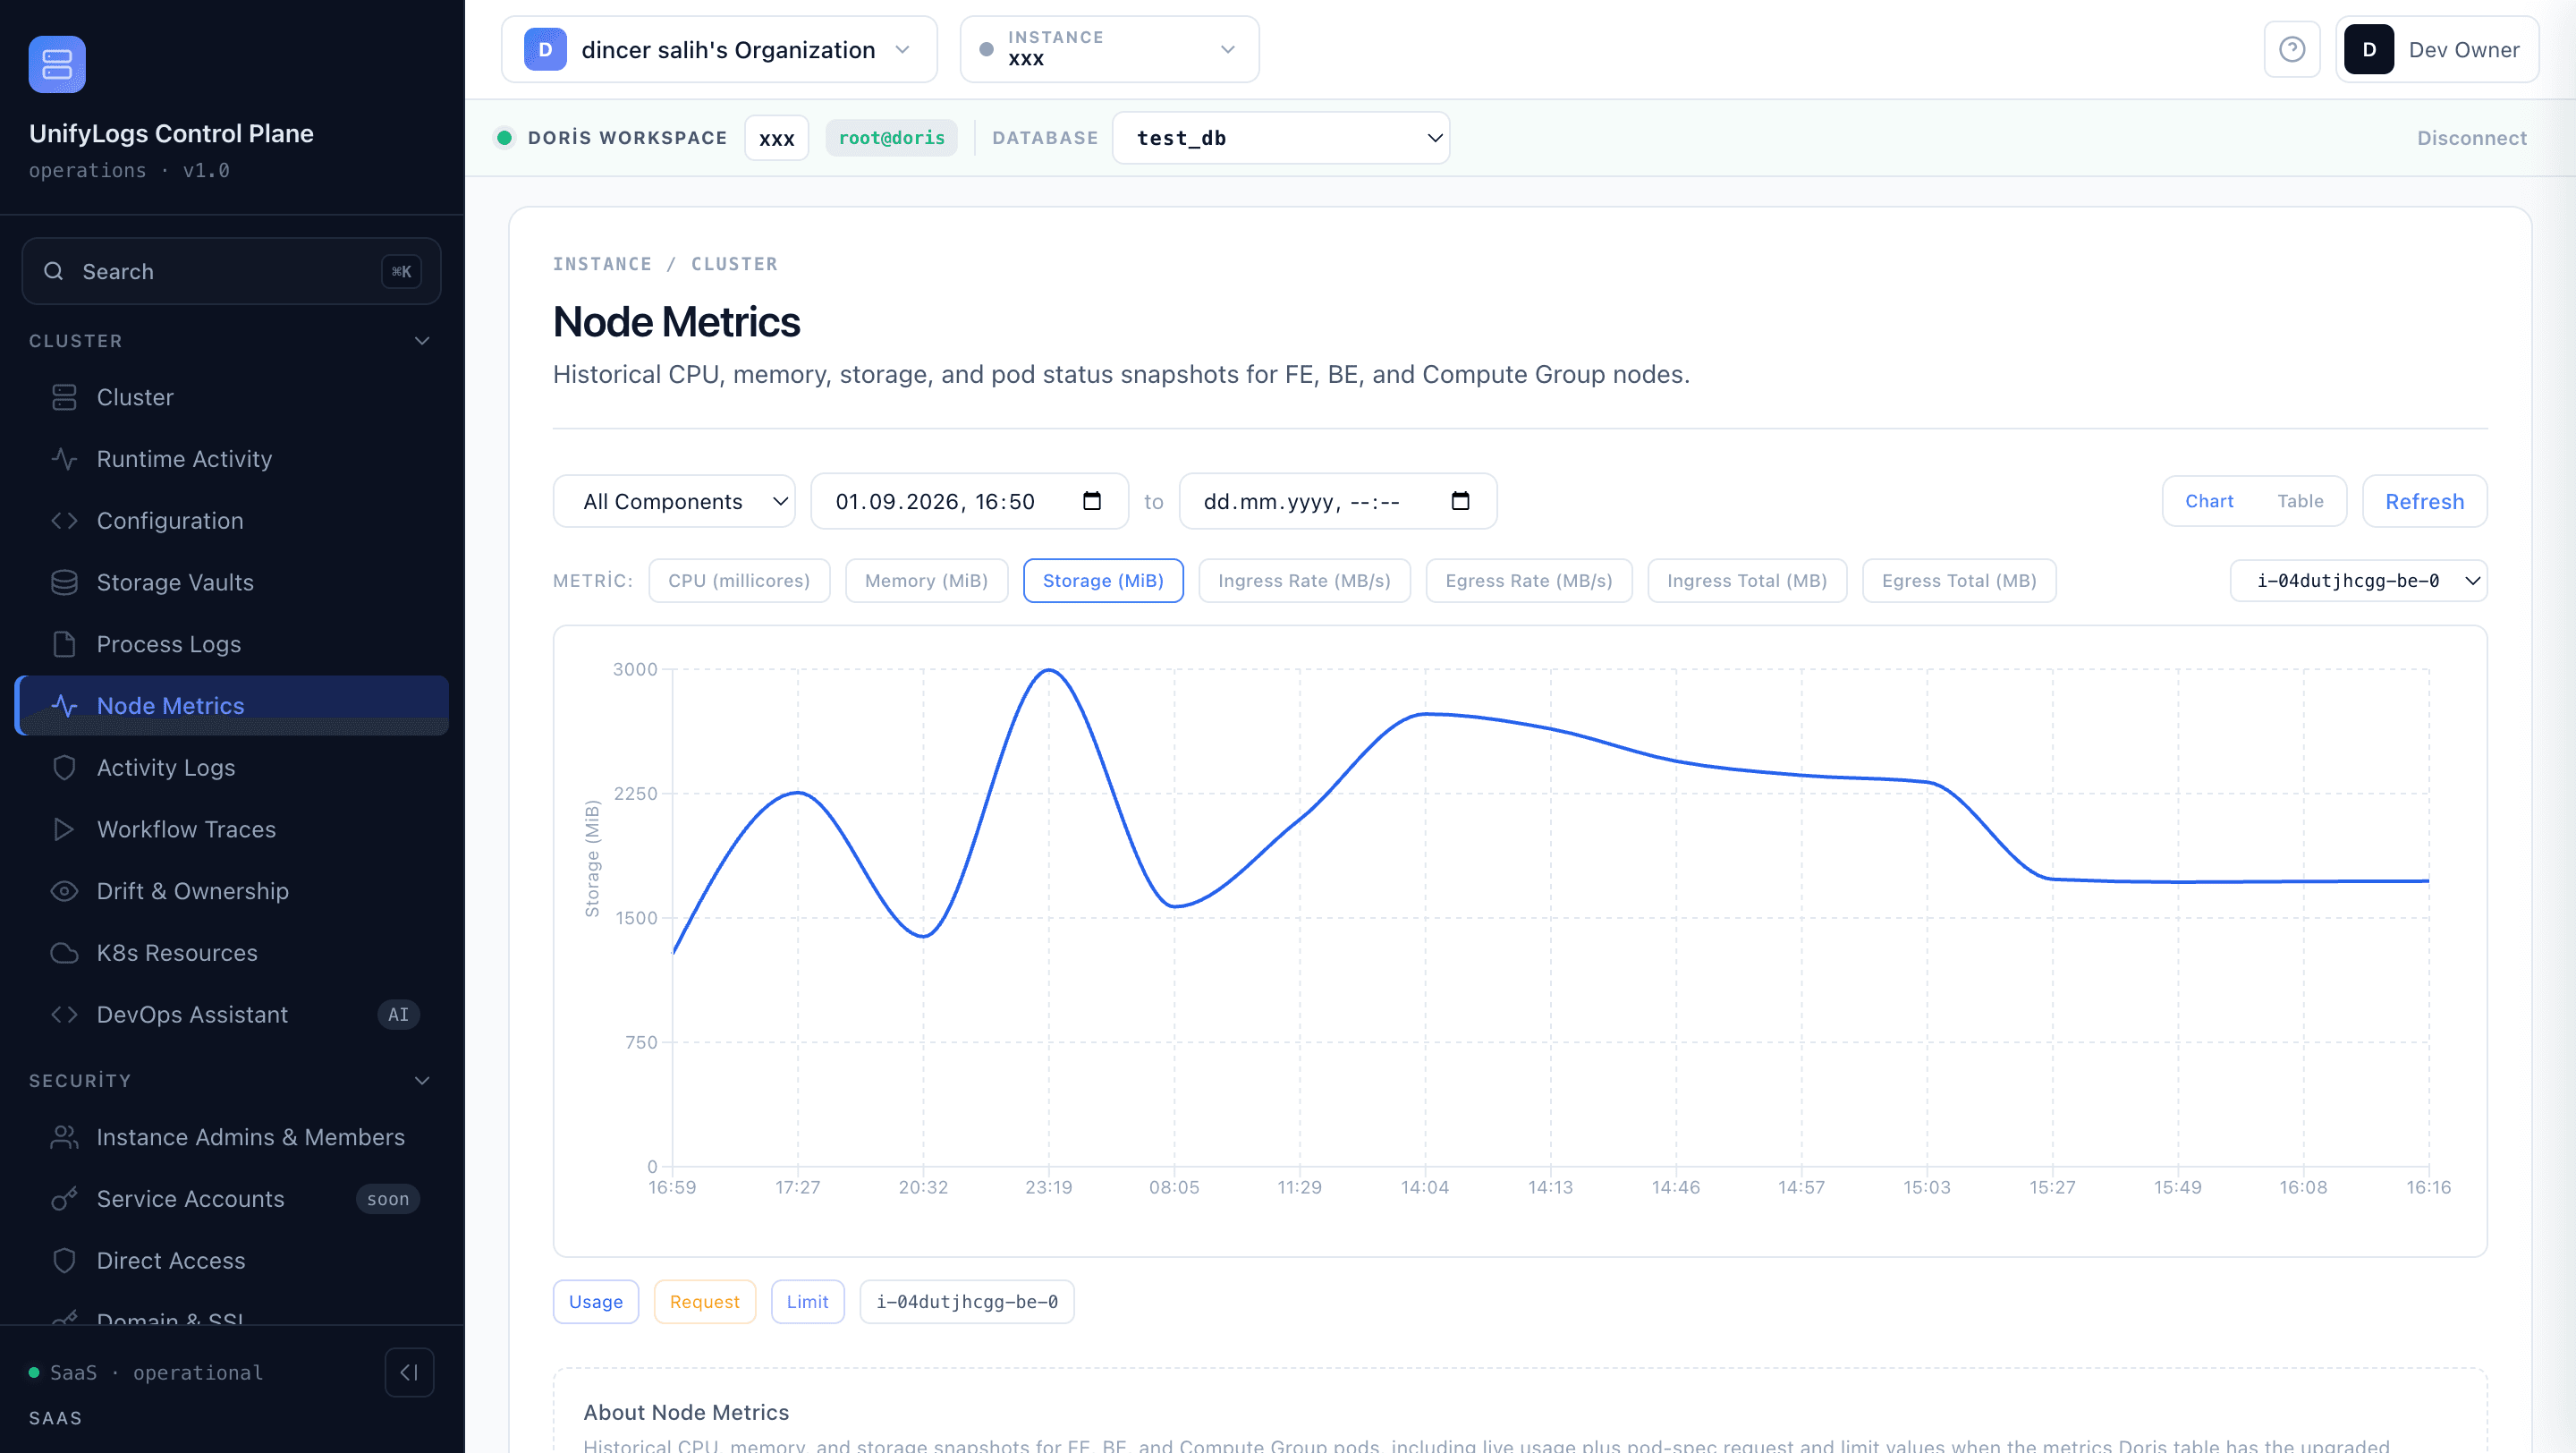This screenshot has width=2576, height=1453.
Task: Click the green Doris workspace status dot
Action: coord(505,138)
